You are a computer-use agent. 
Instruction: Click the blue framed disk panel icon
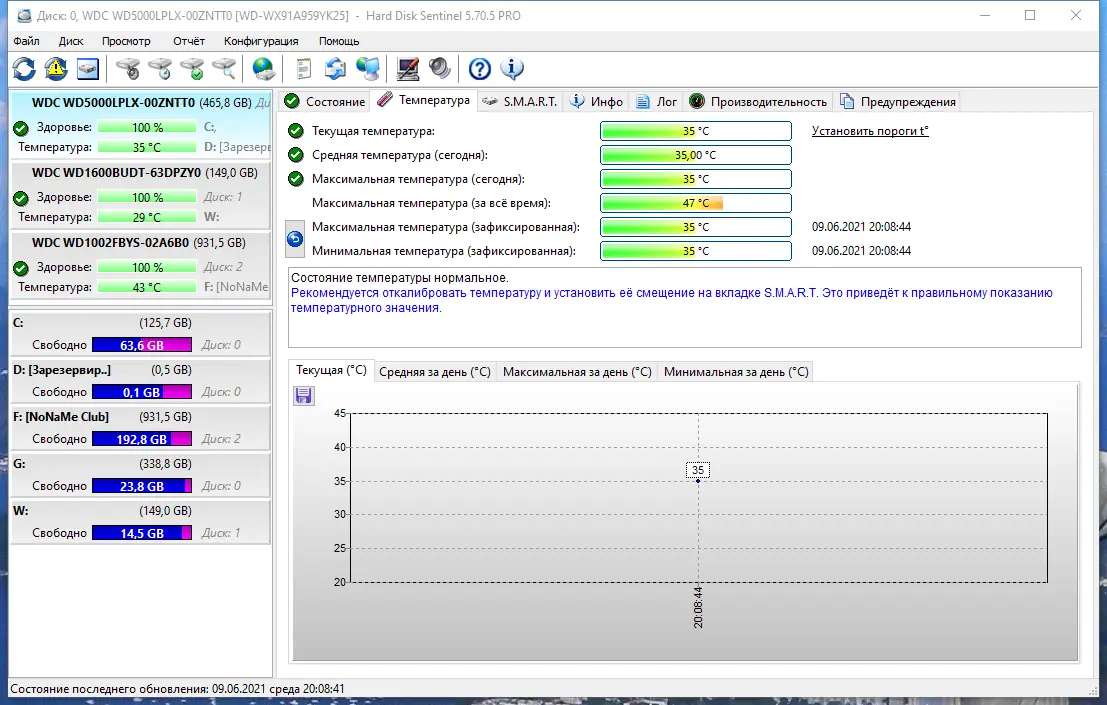coord(88,68)
